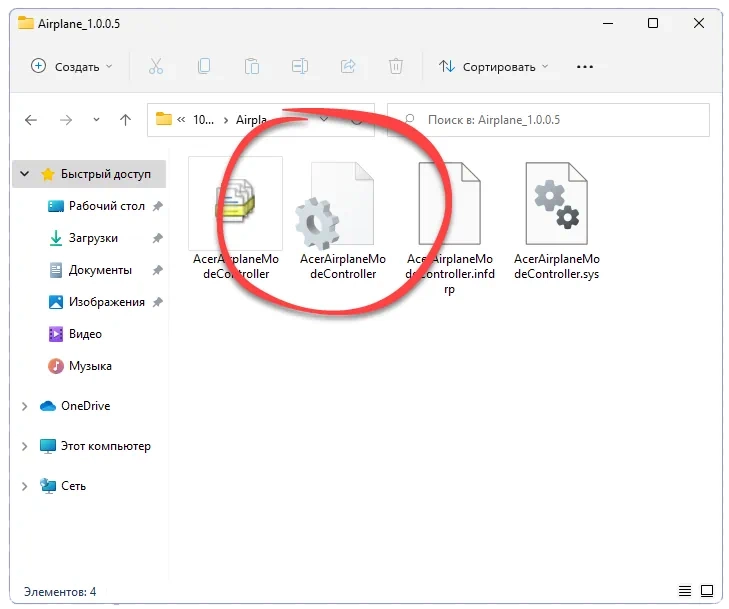Select AcerAirplaneModeController catalog file with yellow icon
The image size is (729, 609).
(x=236, y=220)
